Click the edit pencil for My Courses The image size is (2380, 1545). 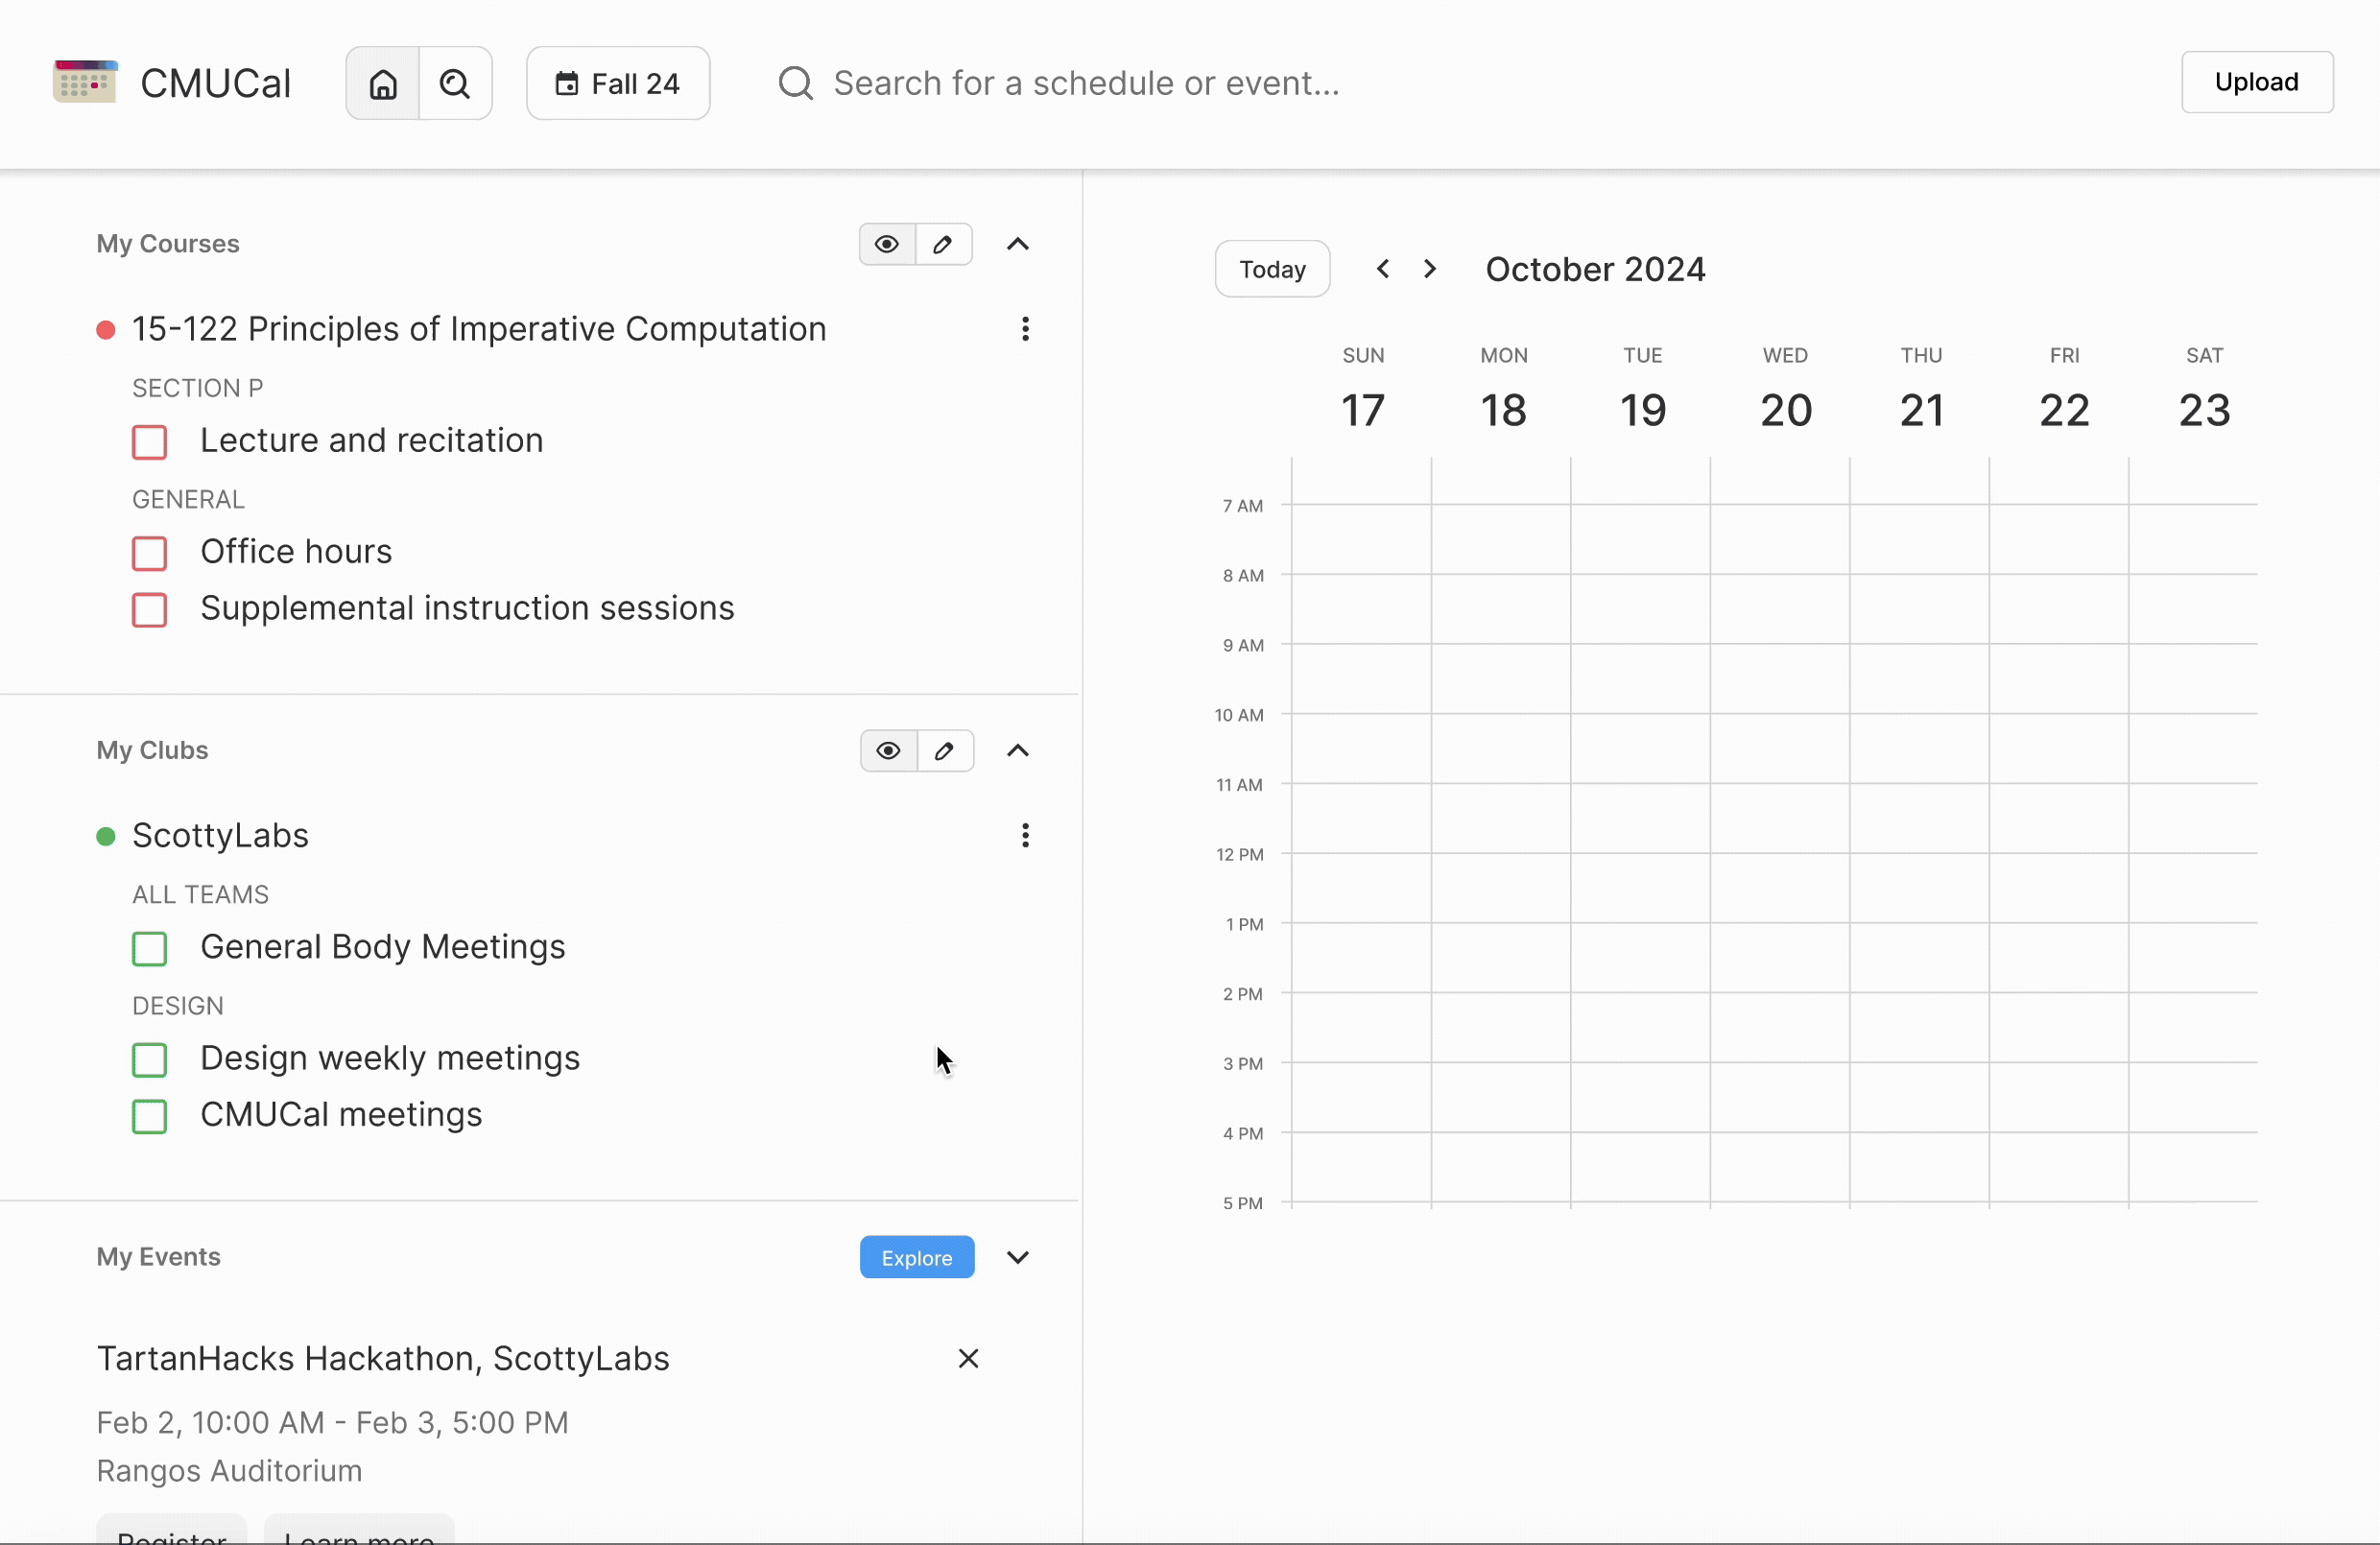click(943, 245)
